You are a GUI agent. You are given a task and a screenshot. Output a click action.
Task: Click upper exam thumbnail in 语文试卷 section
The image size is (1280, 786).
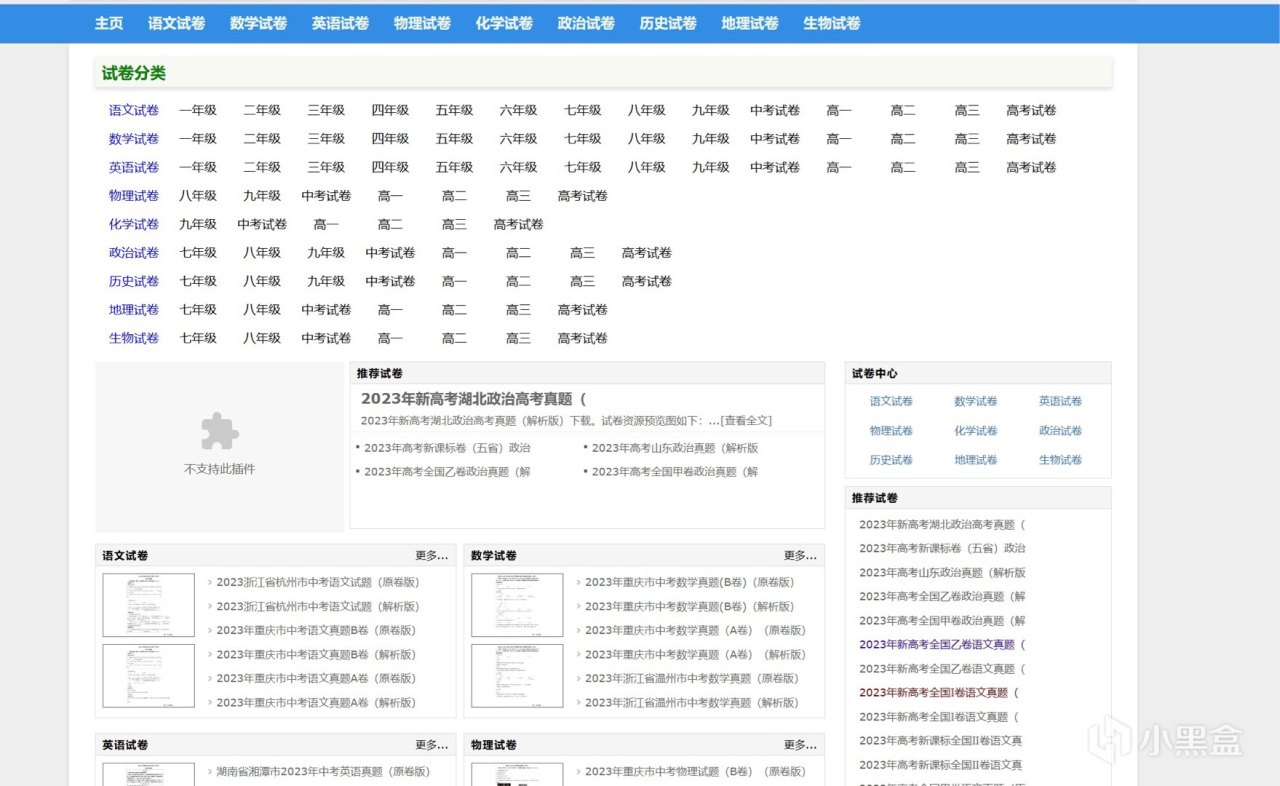pos(148,605)
